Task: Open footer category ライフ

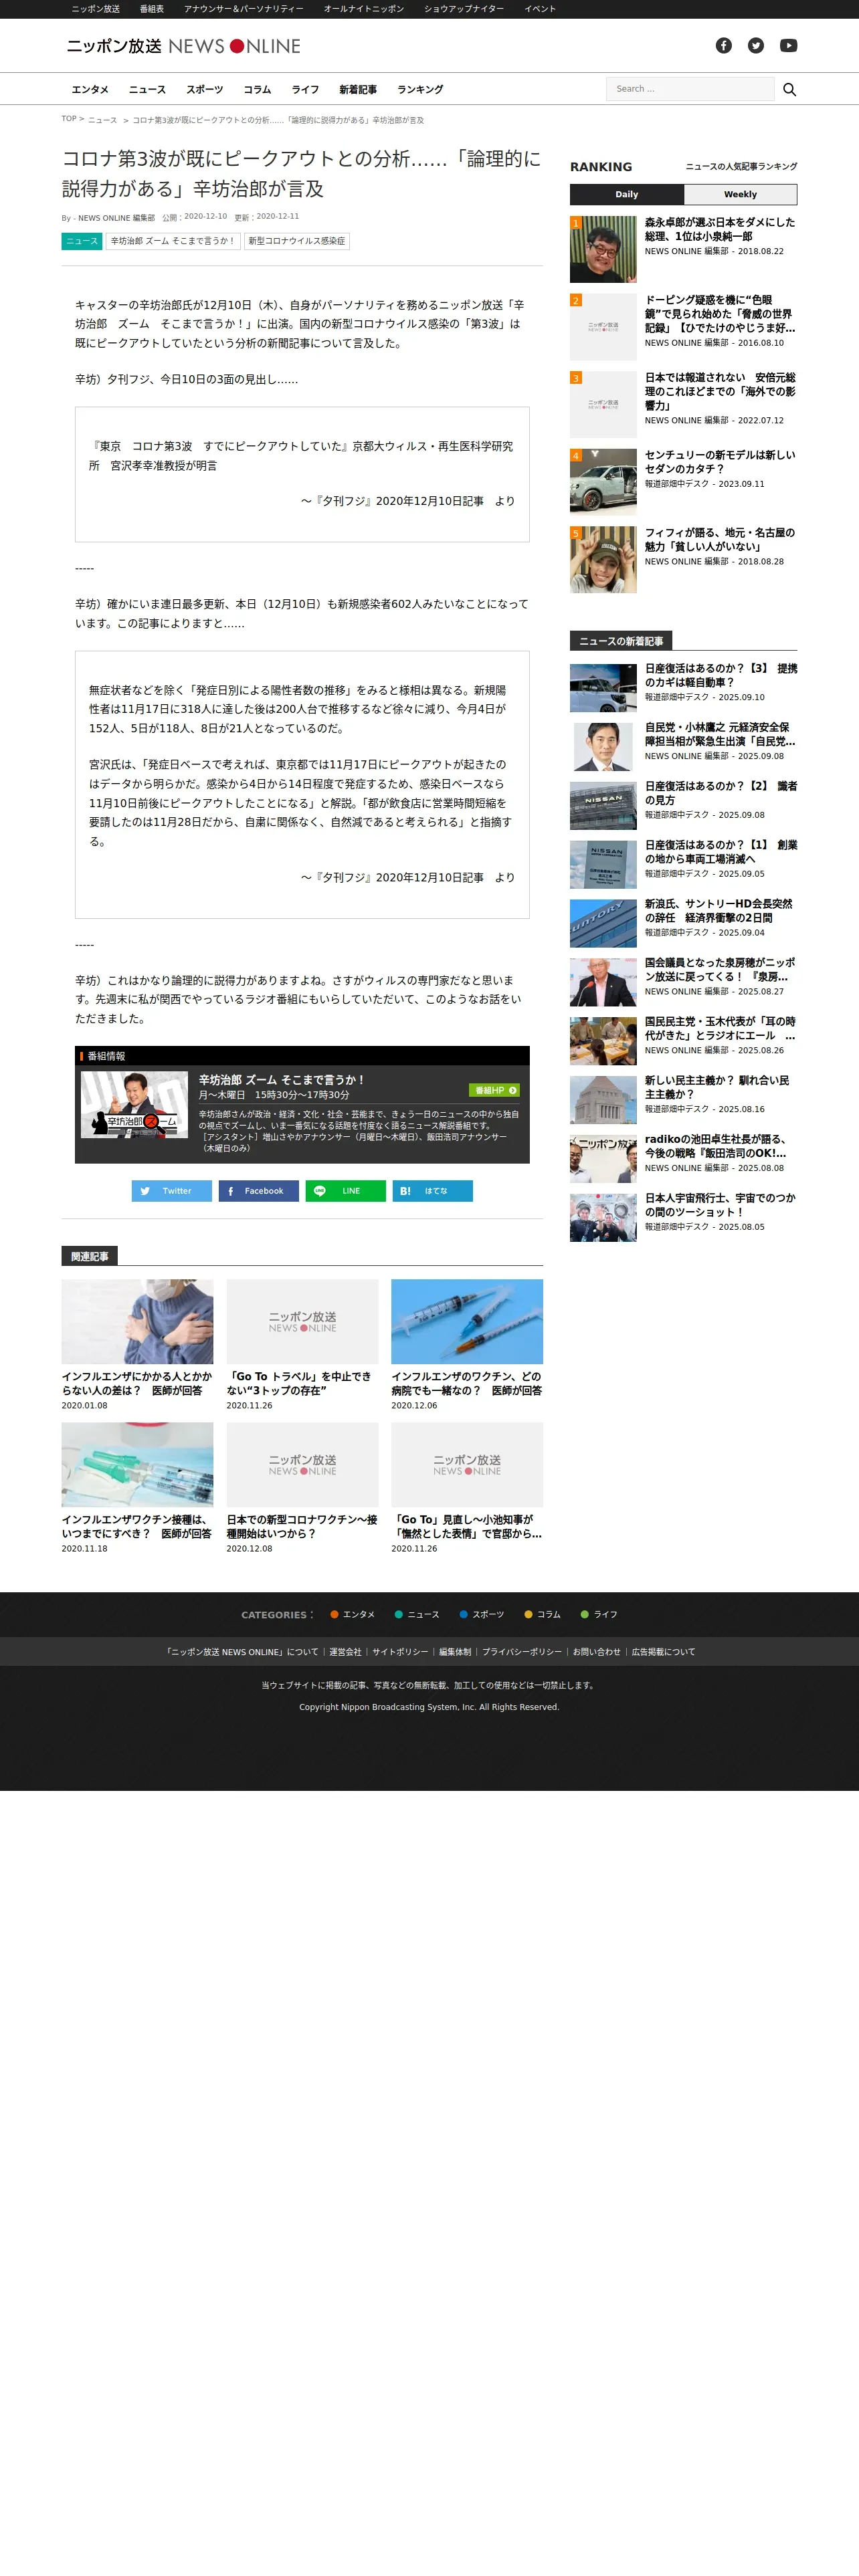Action: (599, 1615)
